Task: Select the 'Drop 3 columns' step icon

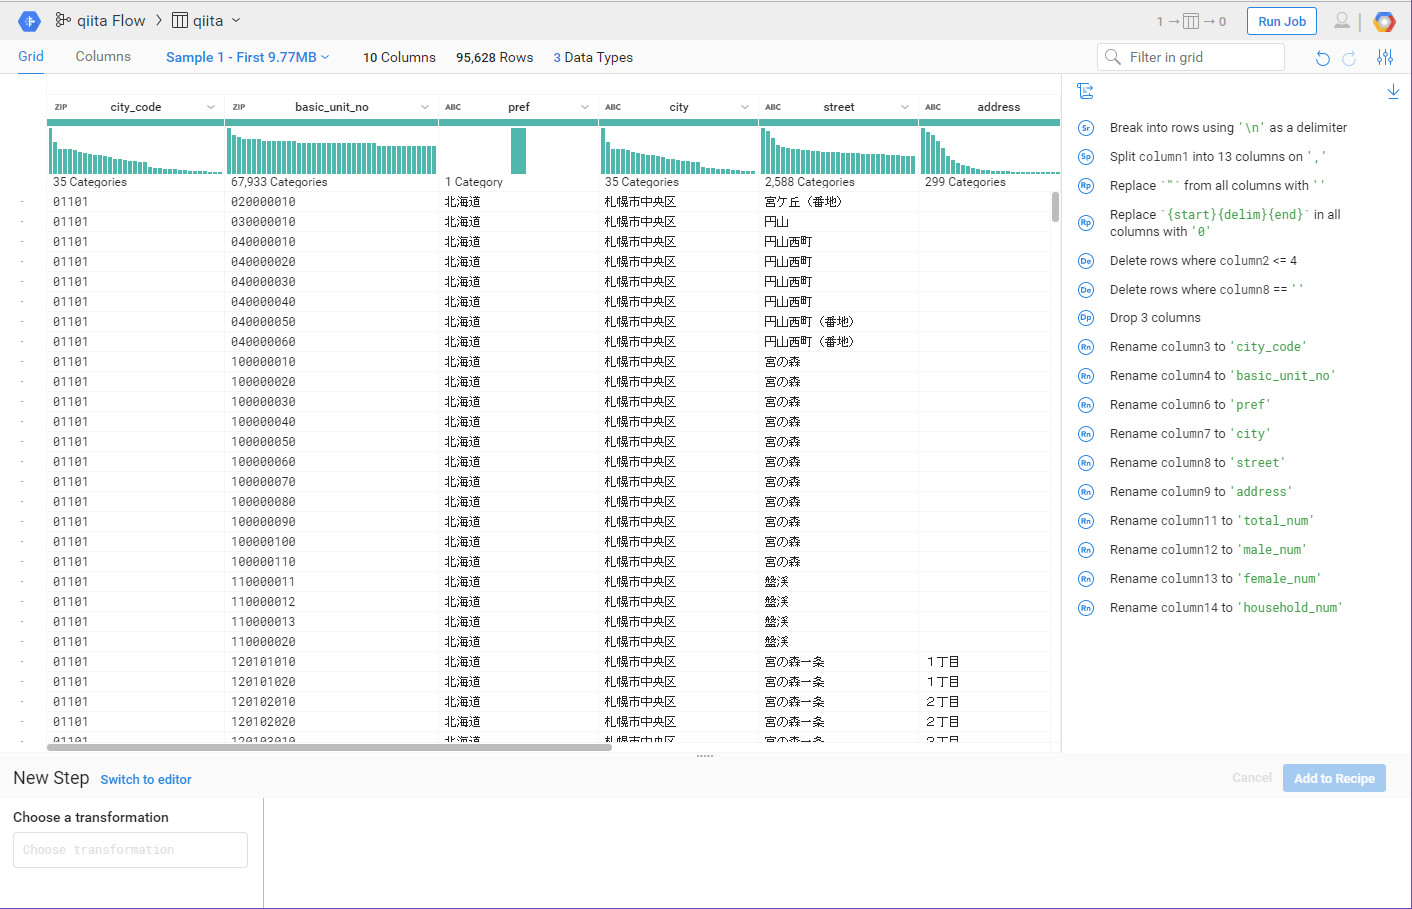Action: (x=1085, y=318)
